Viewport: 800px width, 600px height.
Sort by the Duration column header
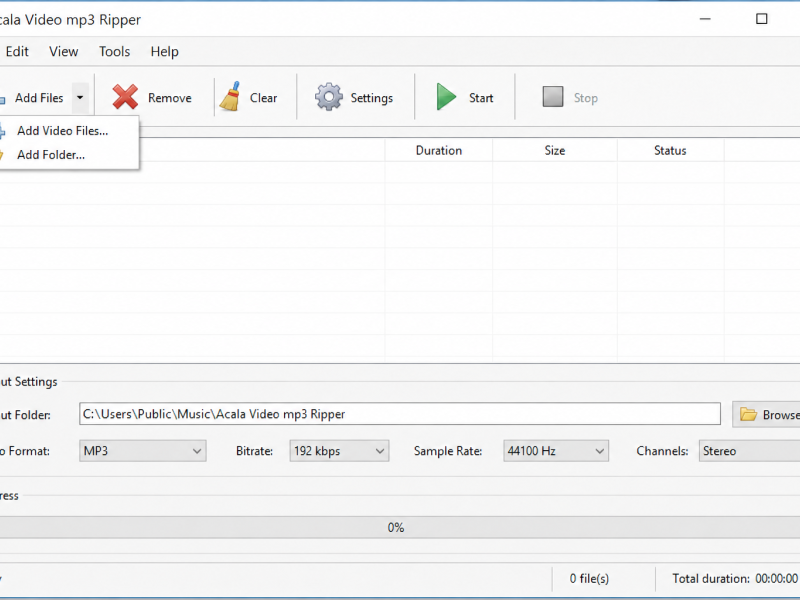pyautogui.click(x=439, y=151)
